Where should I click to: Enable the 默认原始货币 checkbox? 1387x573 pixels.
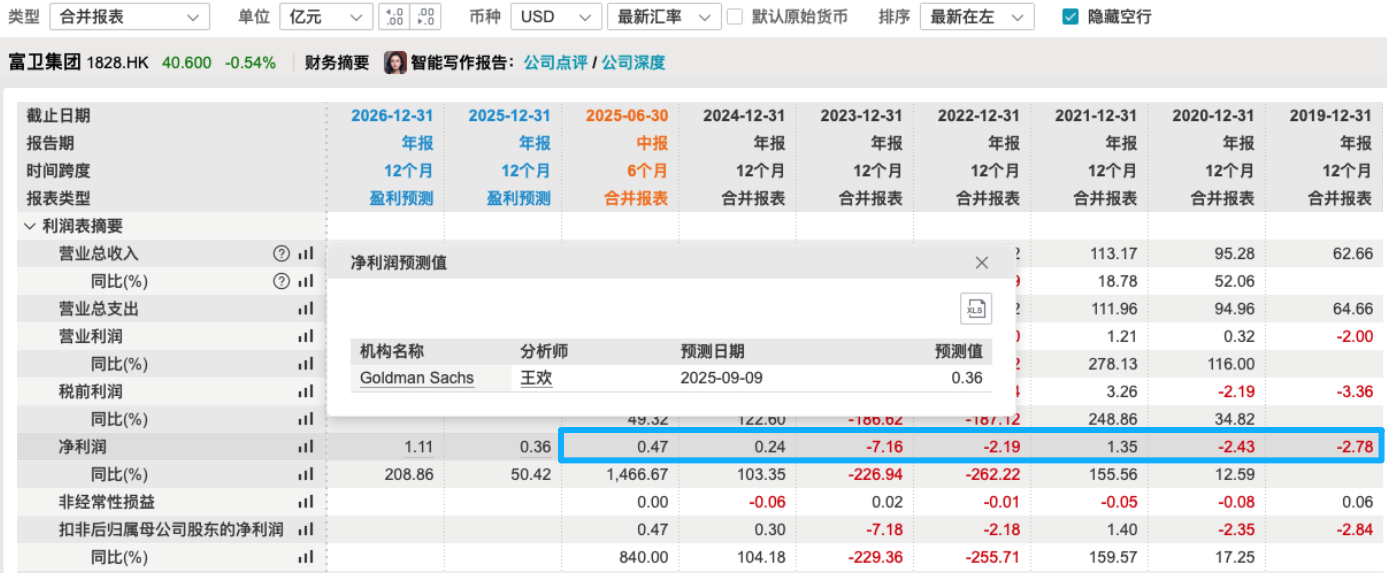(x=735, y=17)
